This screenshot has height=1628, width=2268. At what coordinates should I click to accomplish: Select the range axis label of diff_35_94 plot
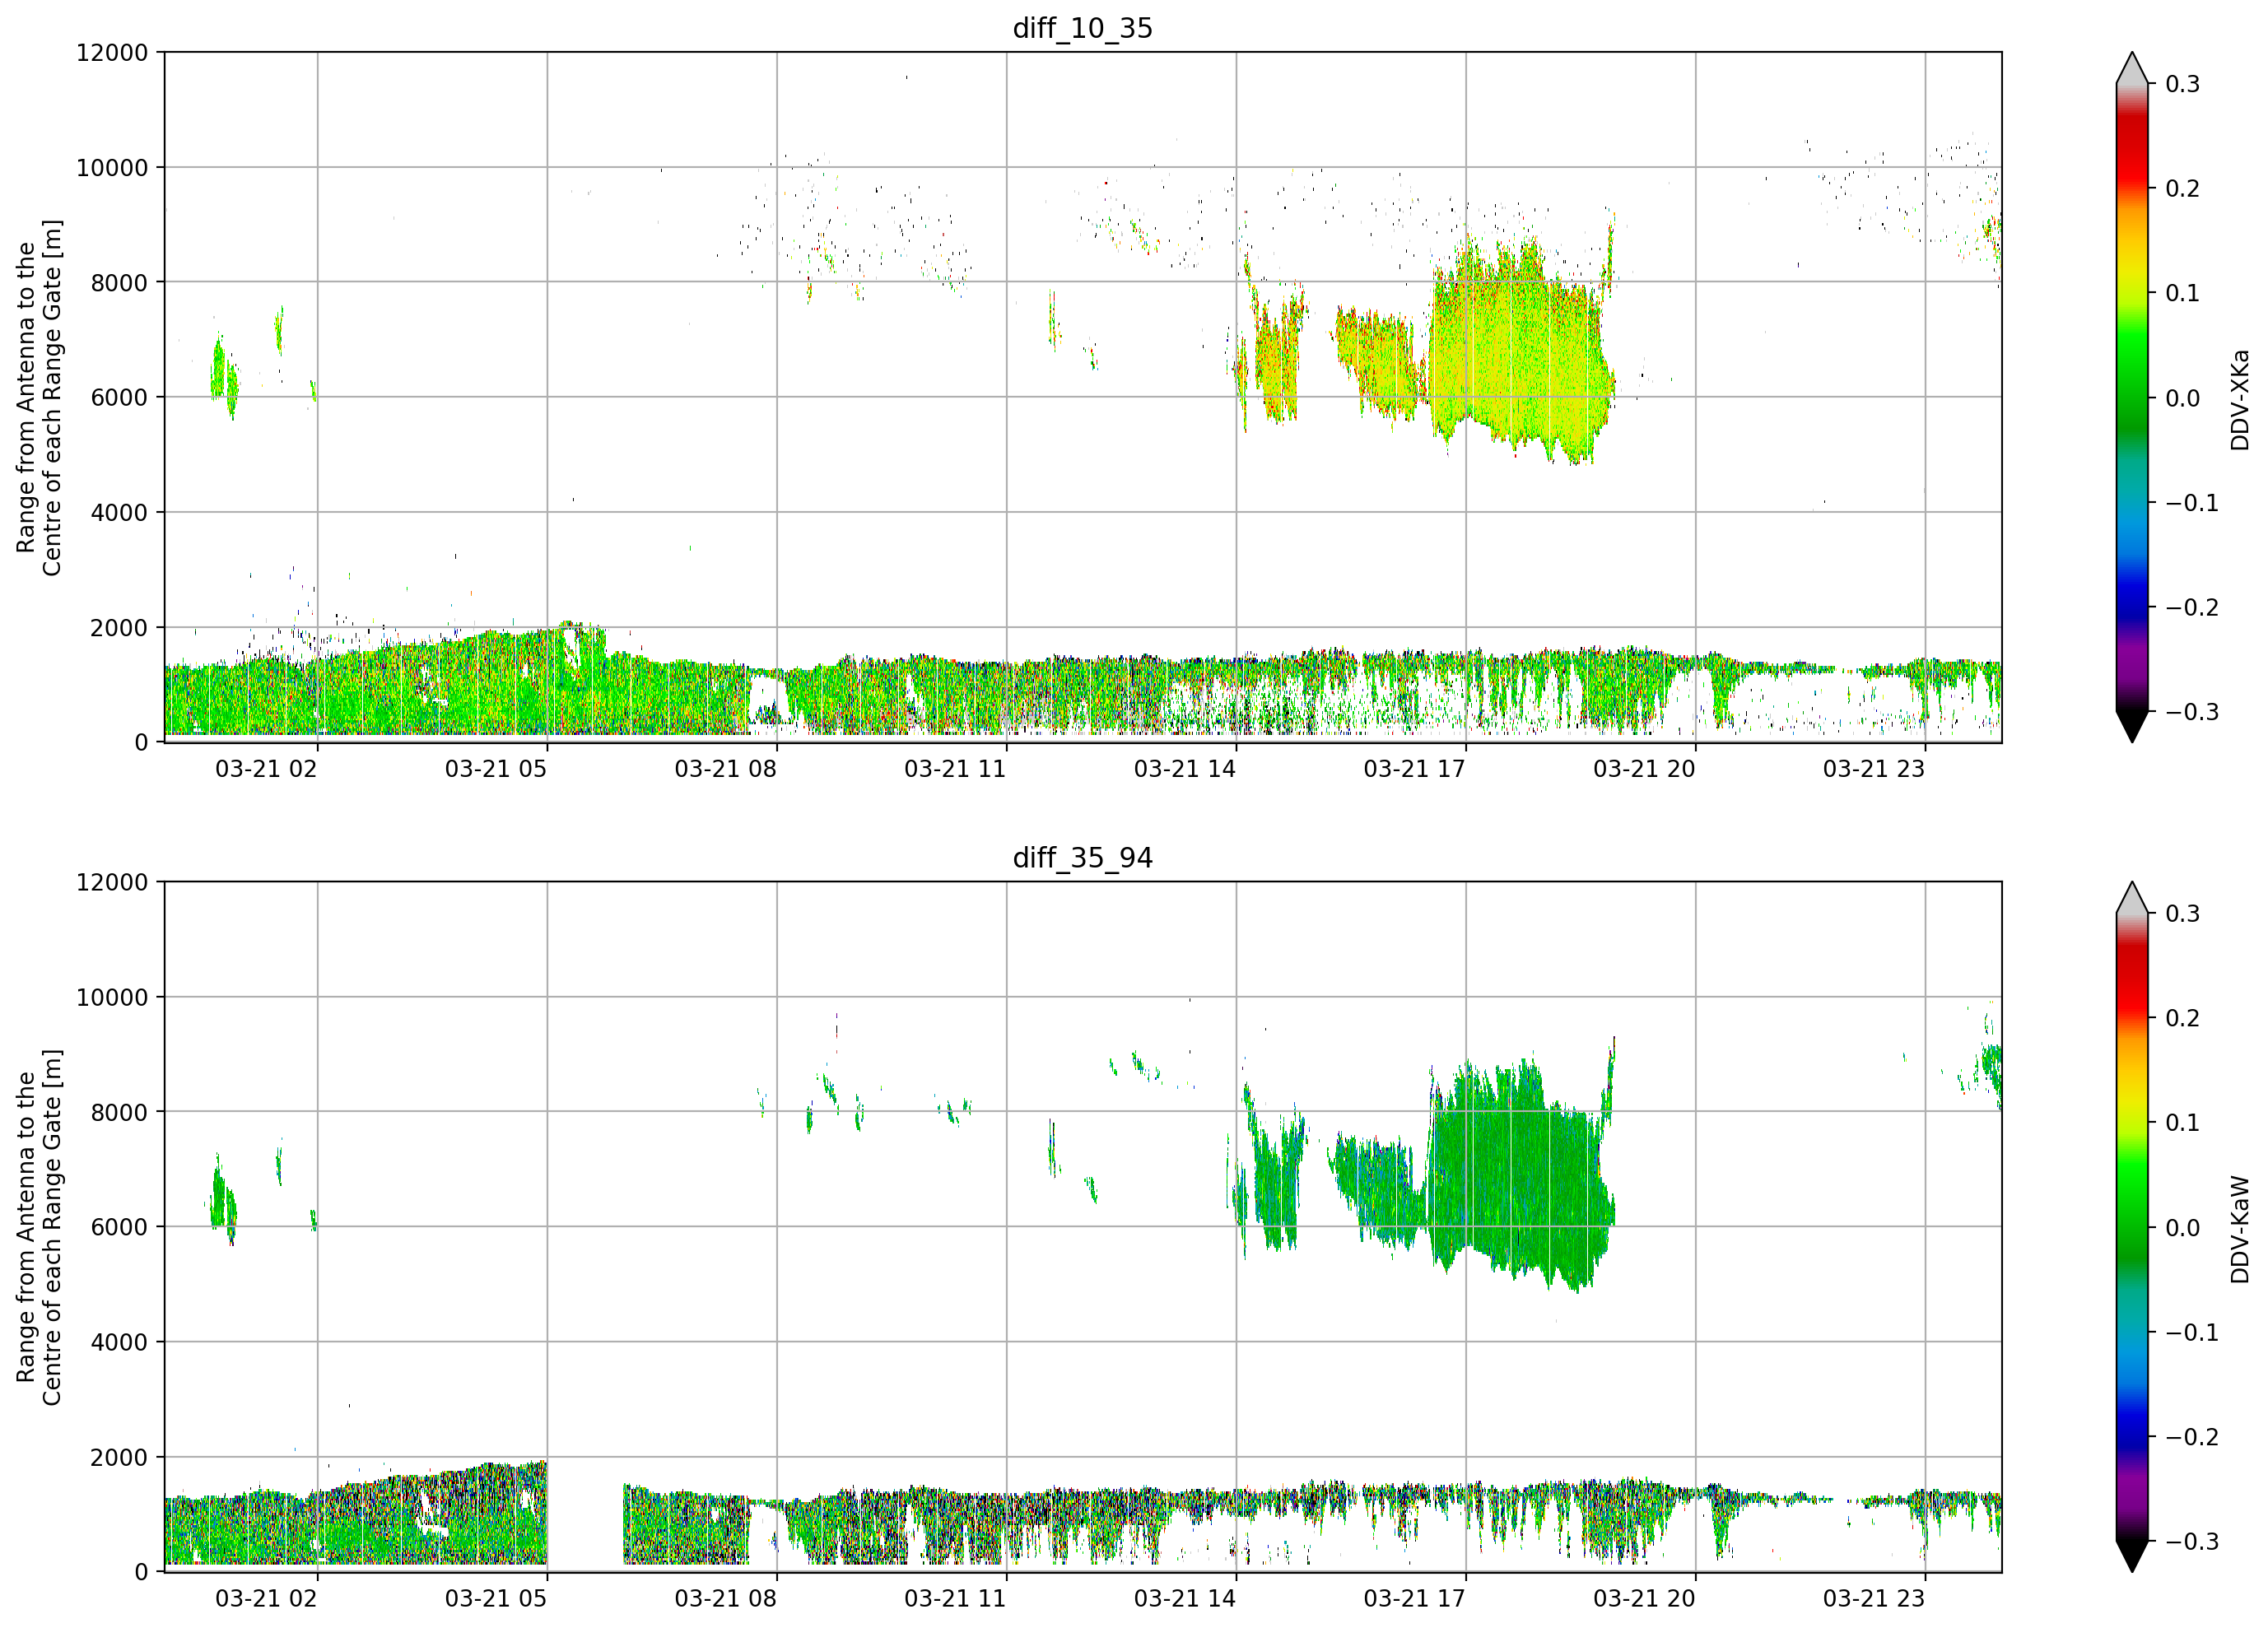(x=39, y=1227)
